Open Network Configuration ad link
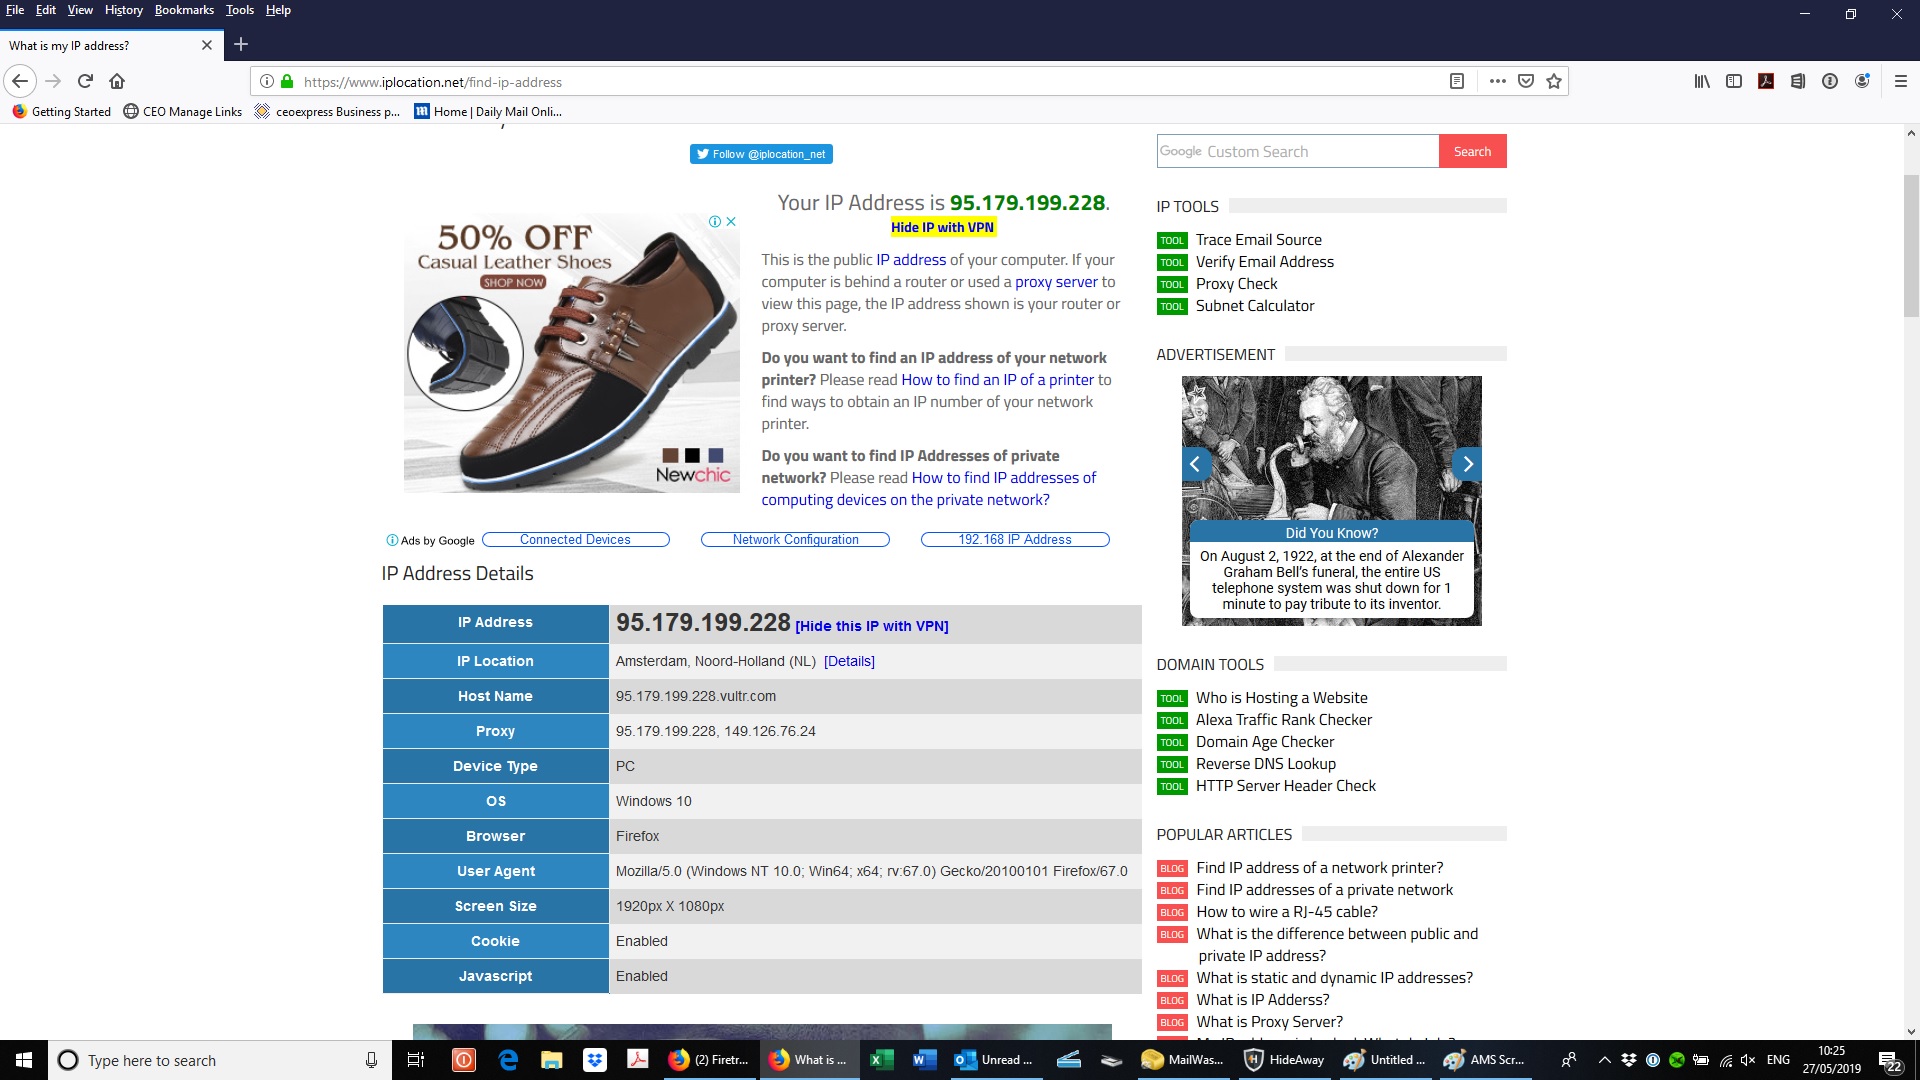1920x1080 pixels. (795, 540)
